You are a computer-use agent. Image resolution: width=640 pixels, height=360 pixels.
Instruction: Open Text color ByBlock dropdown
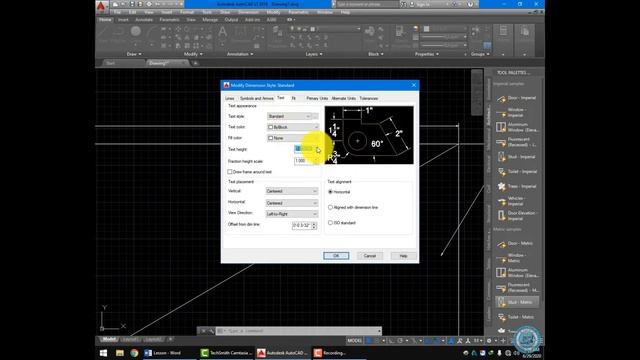[293, 127]
